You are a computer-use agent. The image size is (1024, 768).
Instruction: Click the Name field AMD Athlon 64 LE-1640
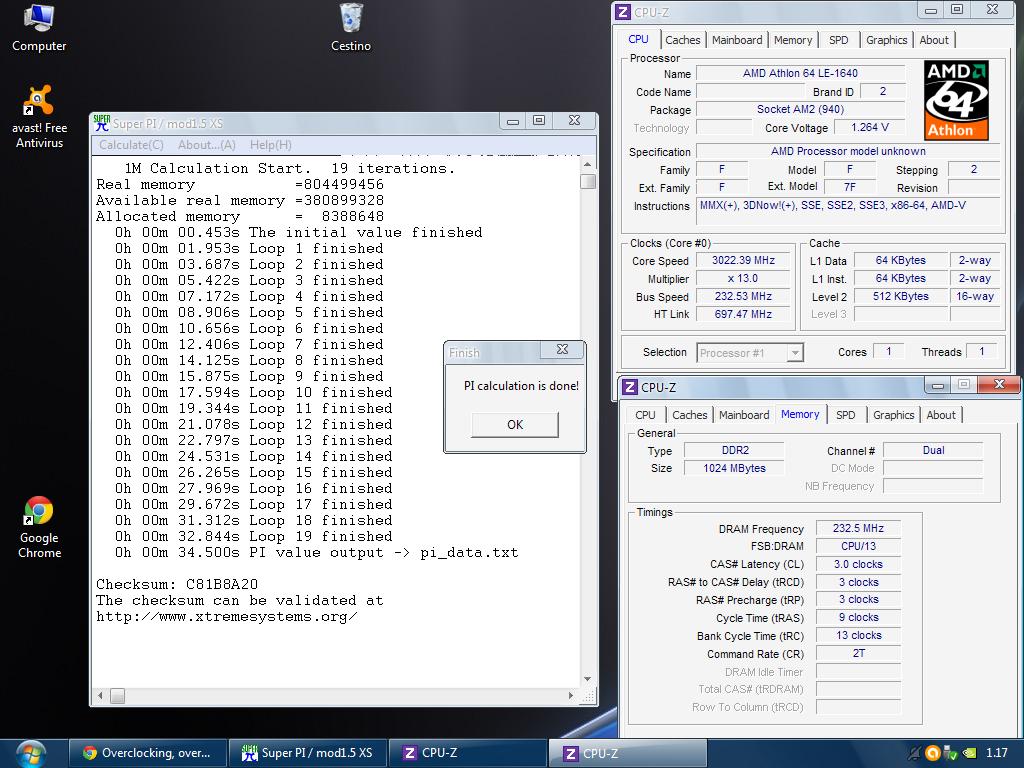pos(801,73)
